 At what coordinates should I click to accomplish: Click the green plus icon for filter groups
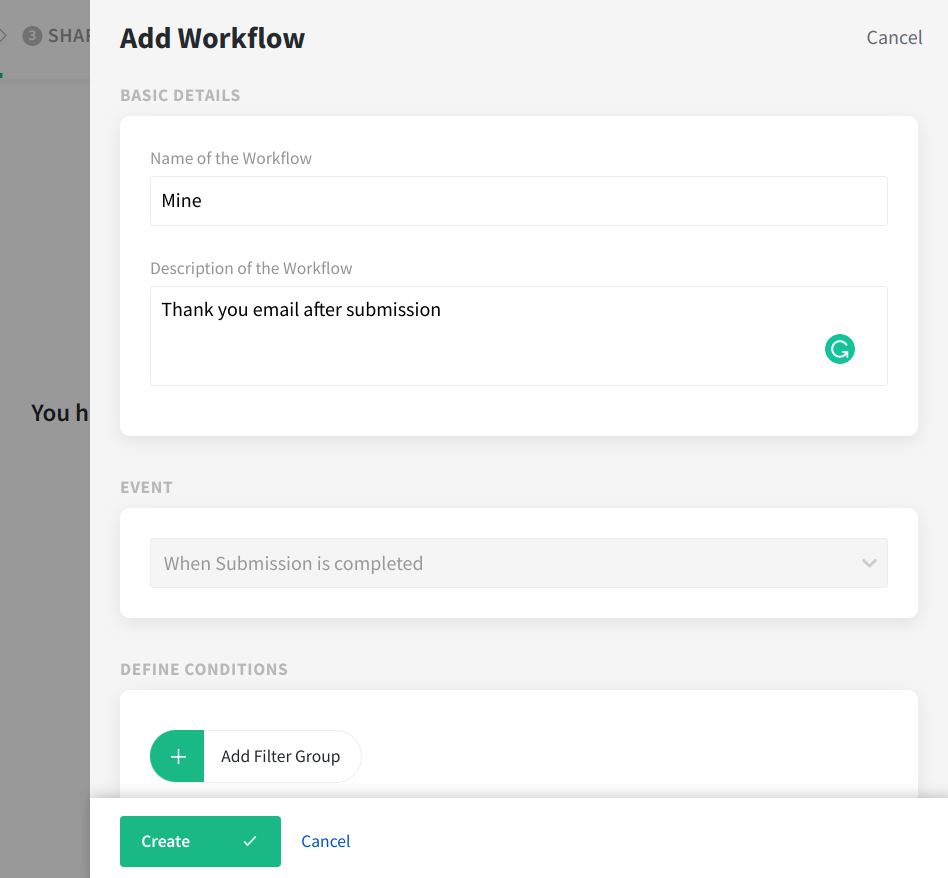(x=178, y=756)
